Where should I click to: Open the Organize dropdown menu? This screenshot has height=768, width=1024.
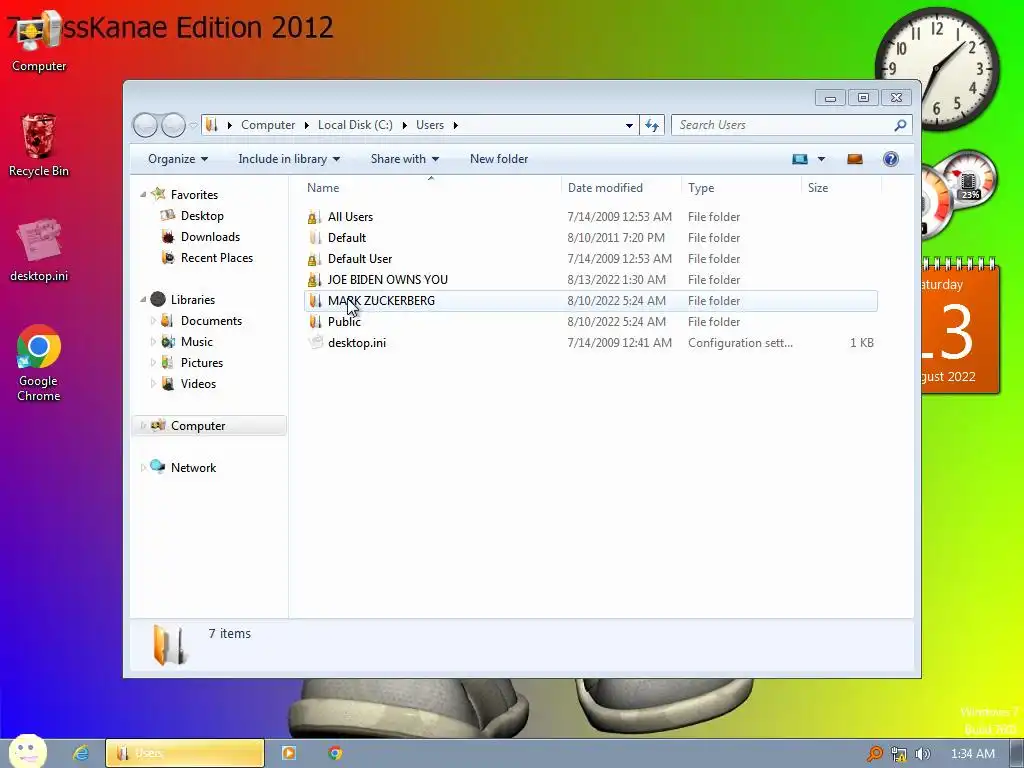tap(178, 159)
